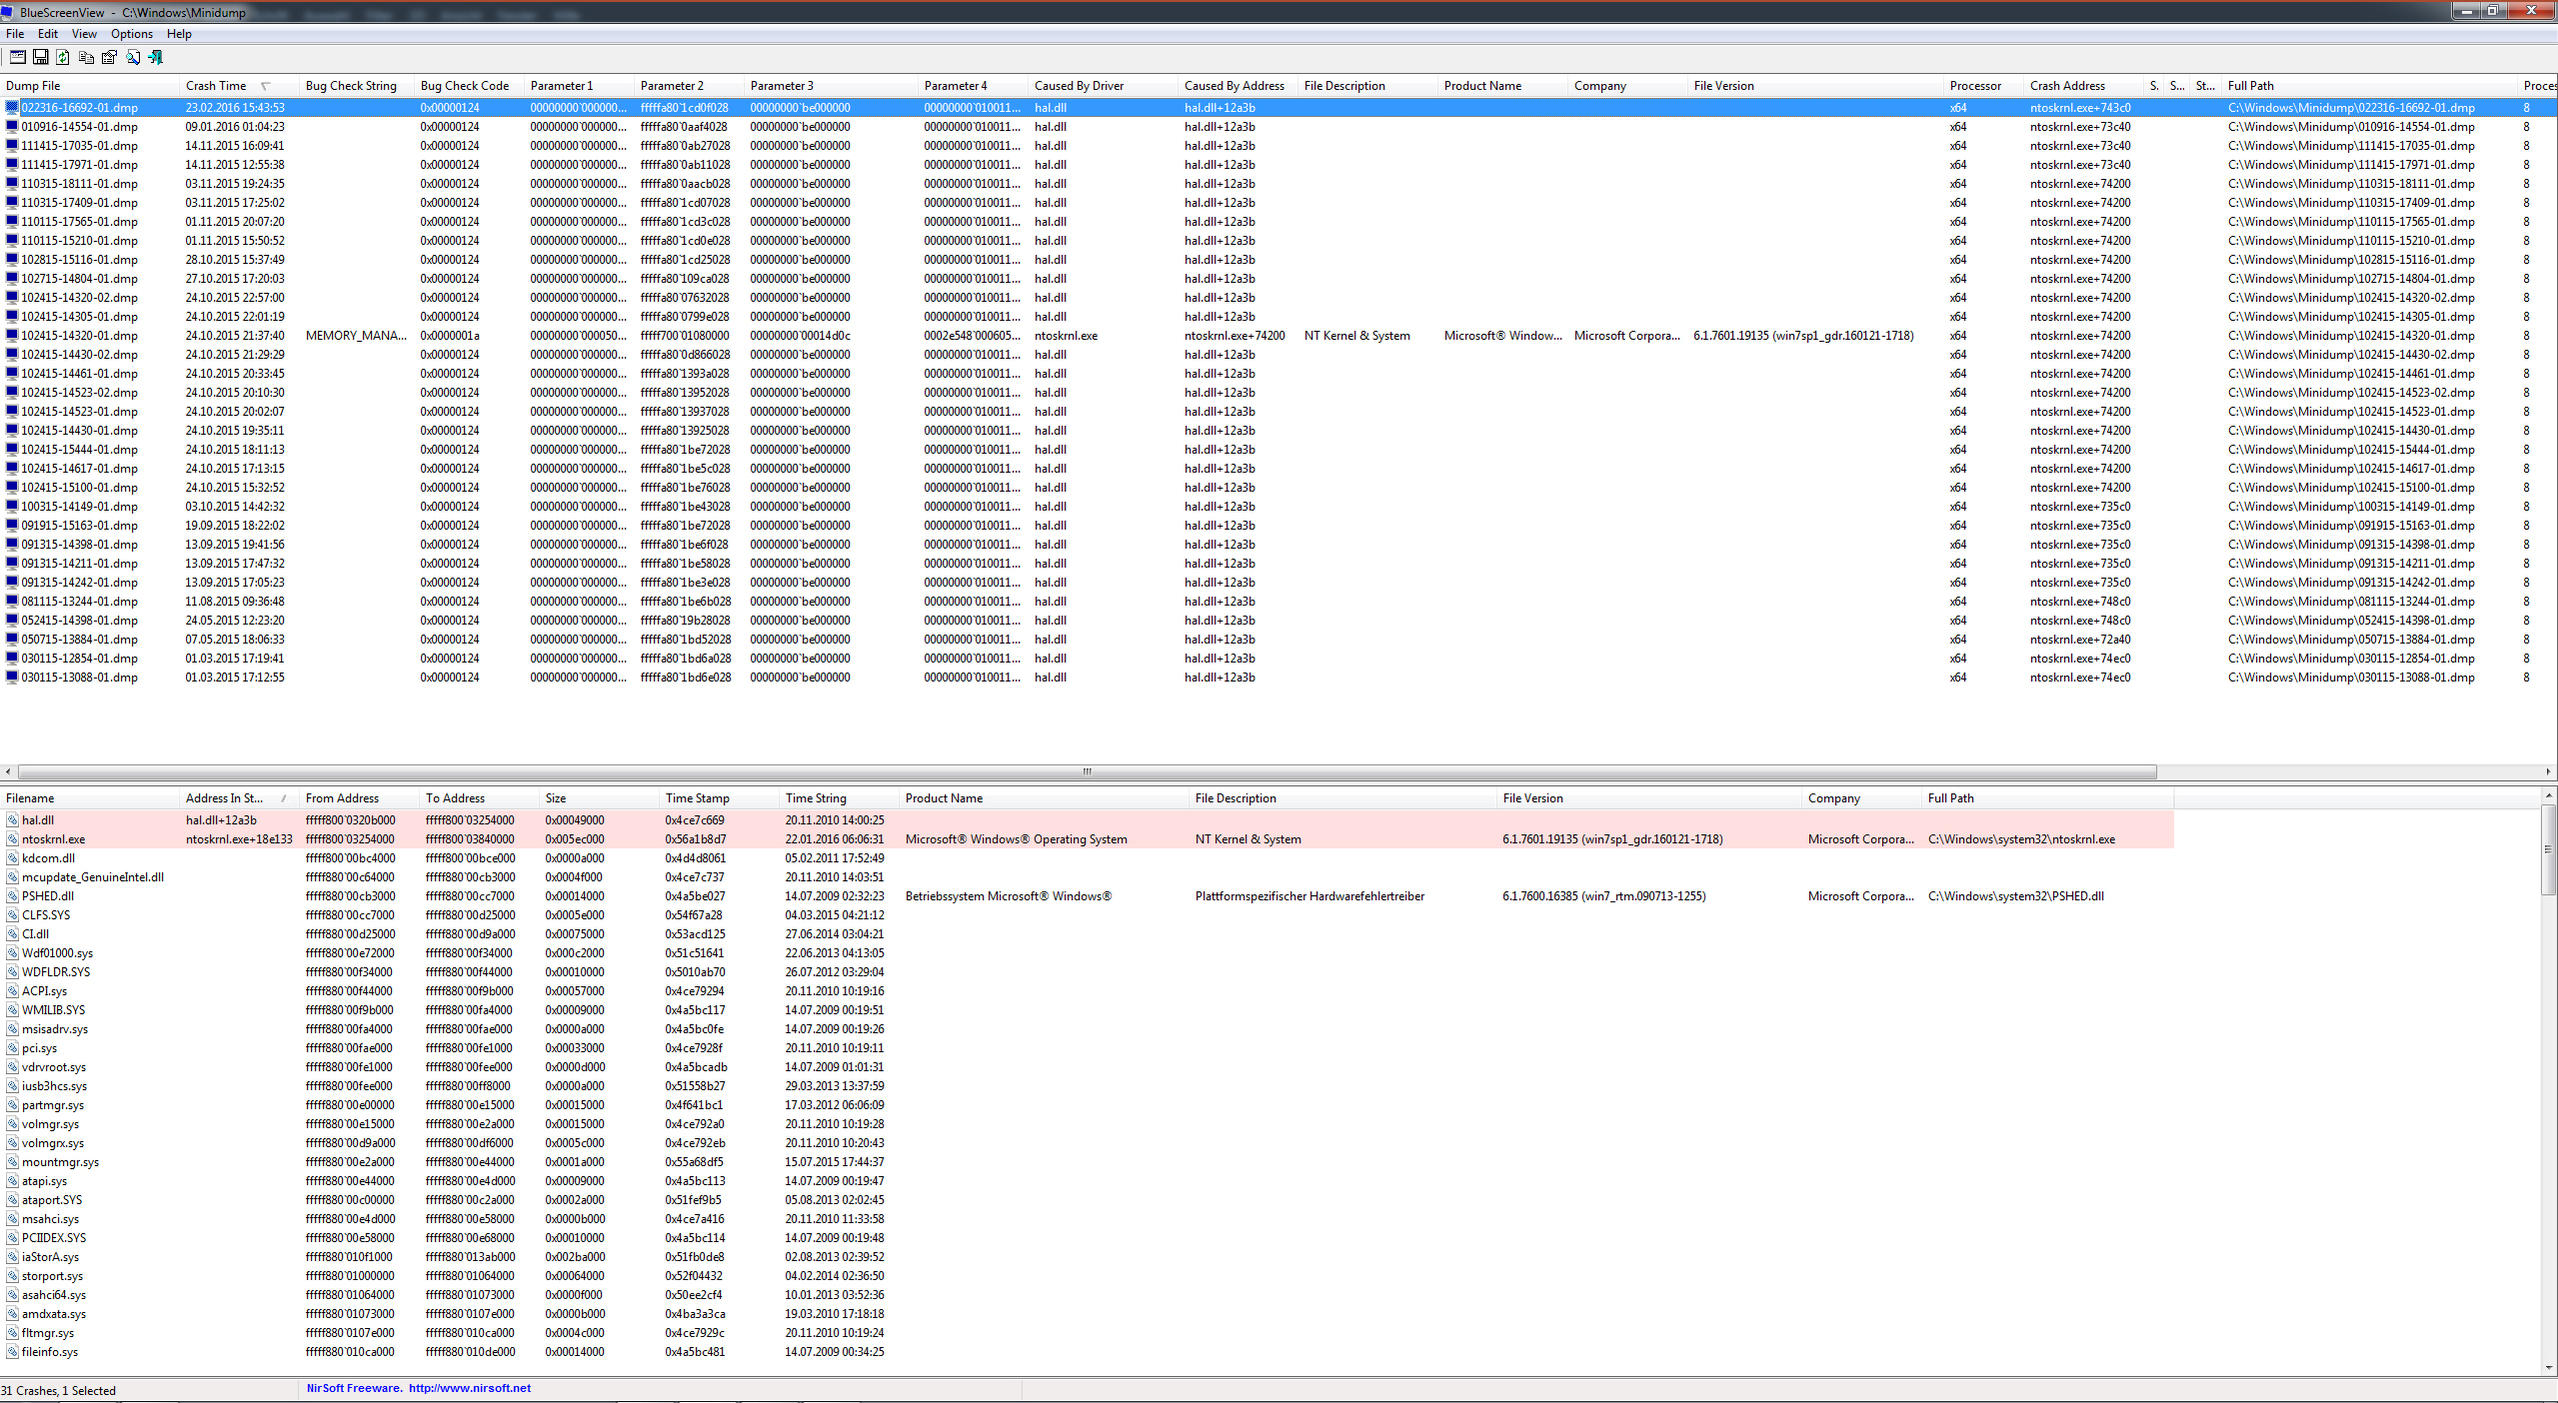Refresh the crash list with the reload icon
The width and height of the screenshot is (2558, 1403).
point(62,57)
